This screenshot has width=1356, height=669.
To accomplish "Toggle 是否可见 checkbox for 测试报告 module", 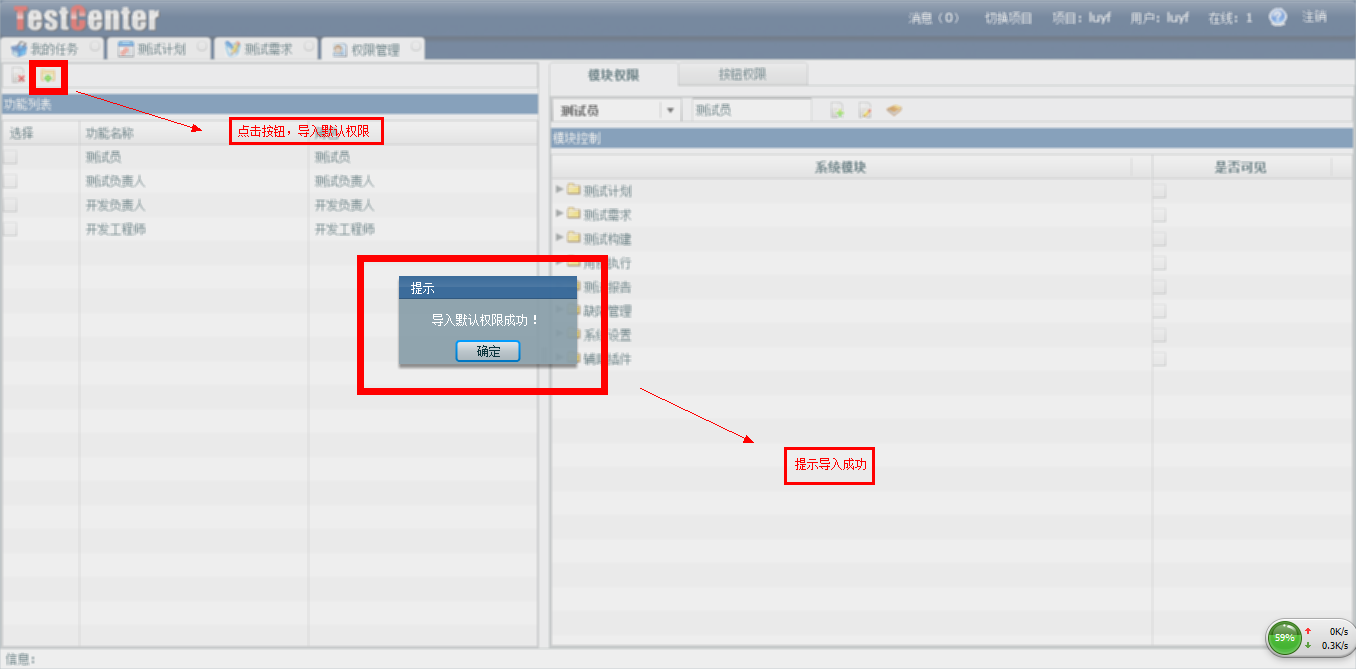I will (1159, 286).
